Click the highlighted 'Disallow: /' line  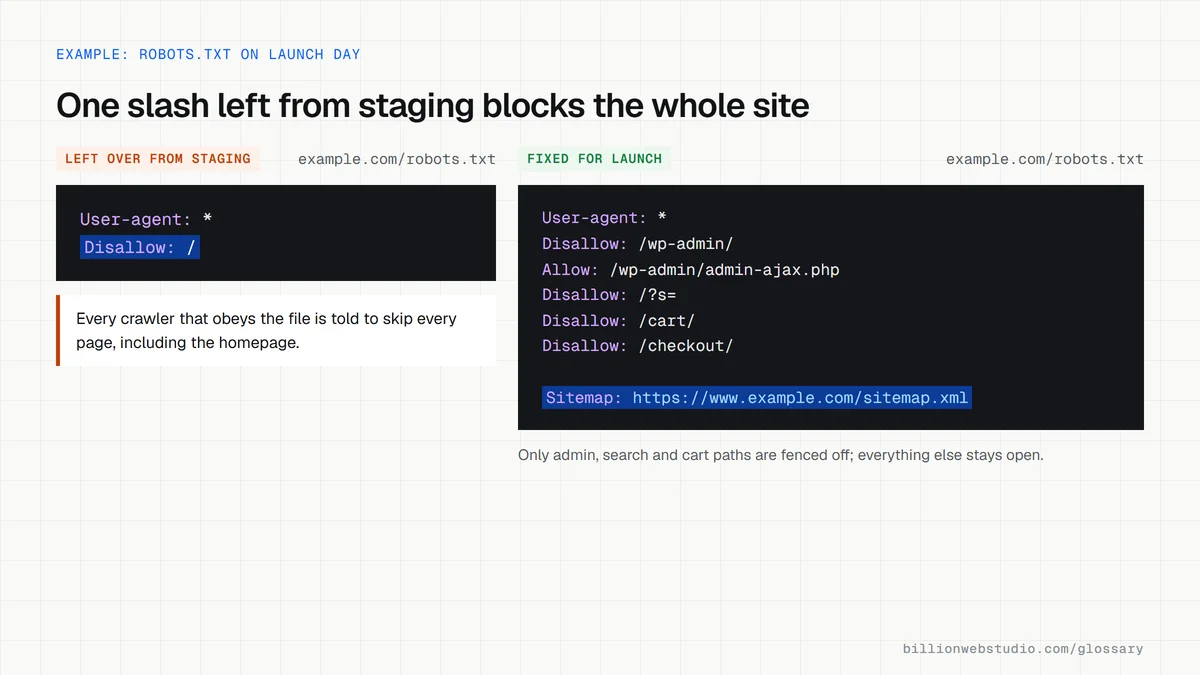pos(140,247)
